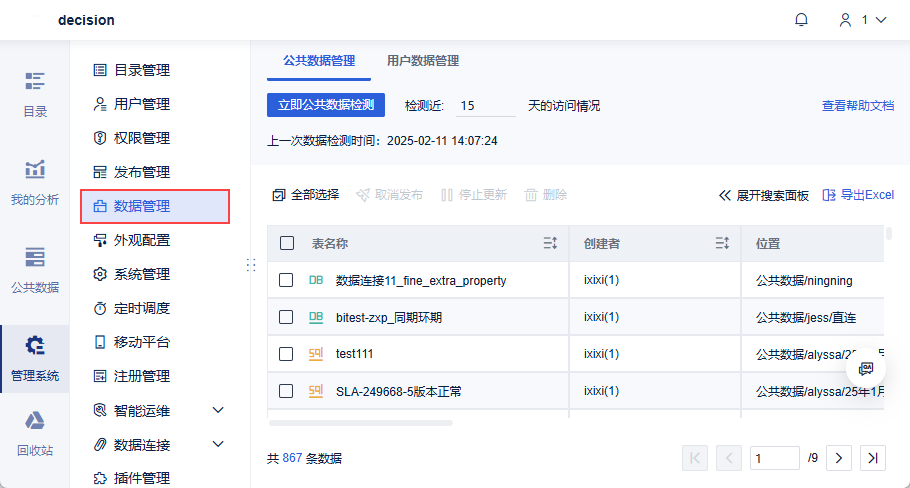Tick the header select-all checkbox
This screenshot has height=488, width=910.
coord(287,243)
